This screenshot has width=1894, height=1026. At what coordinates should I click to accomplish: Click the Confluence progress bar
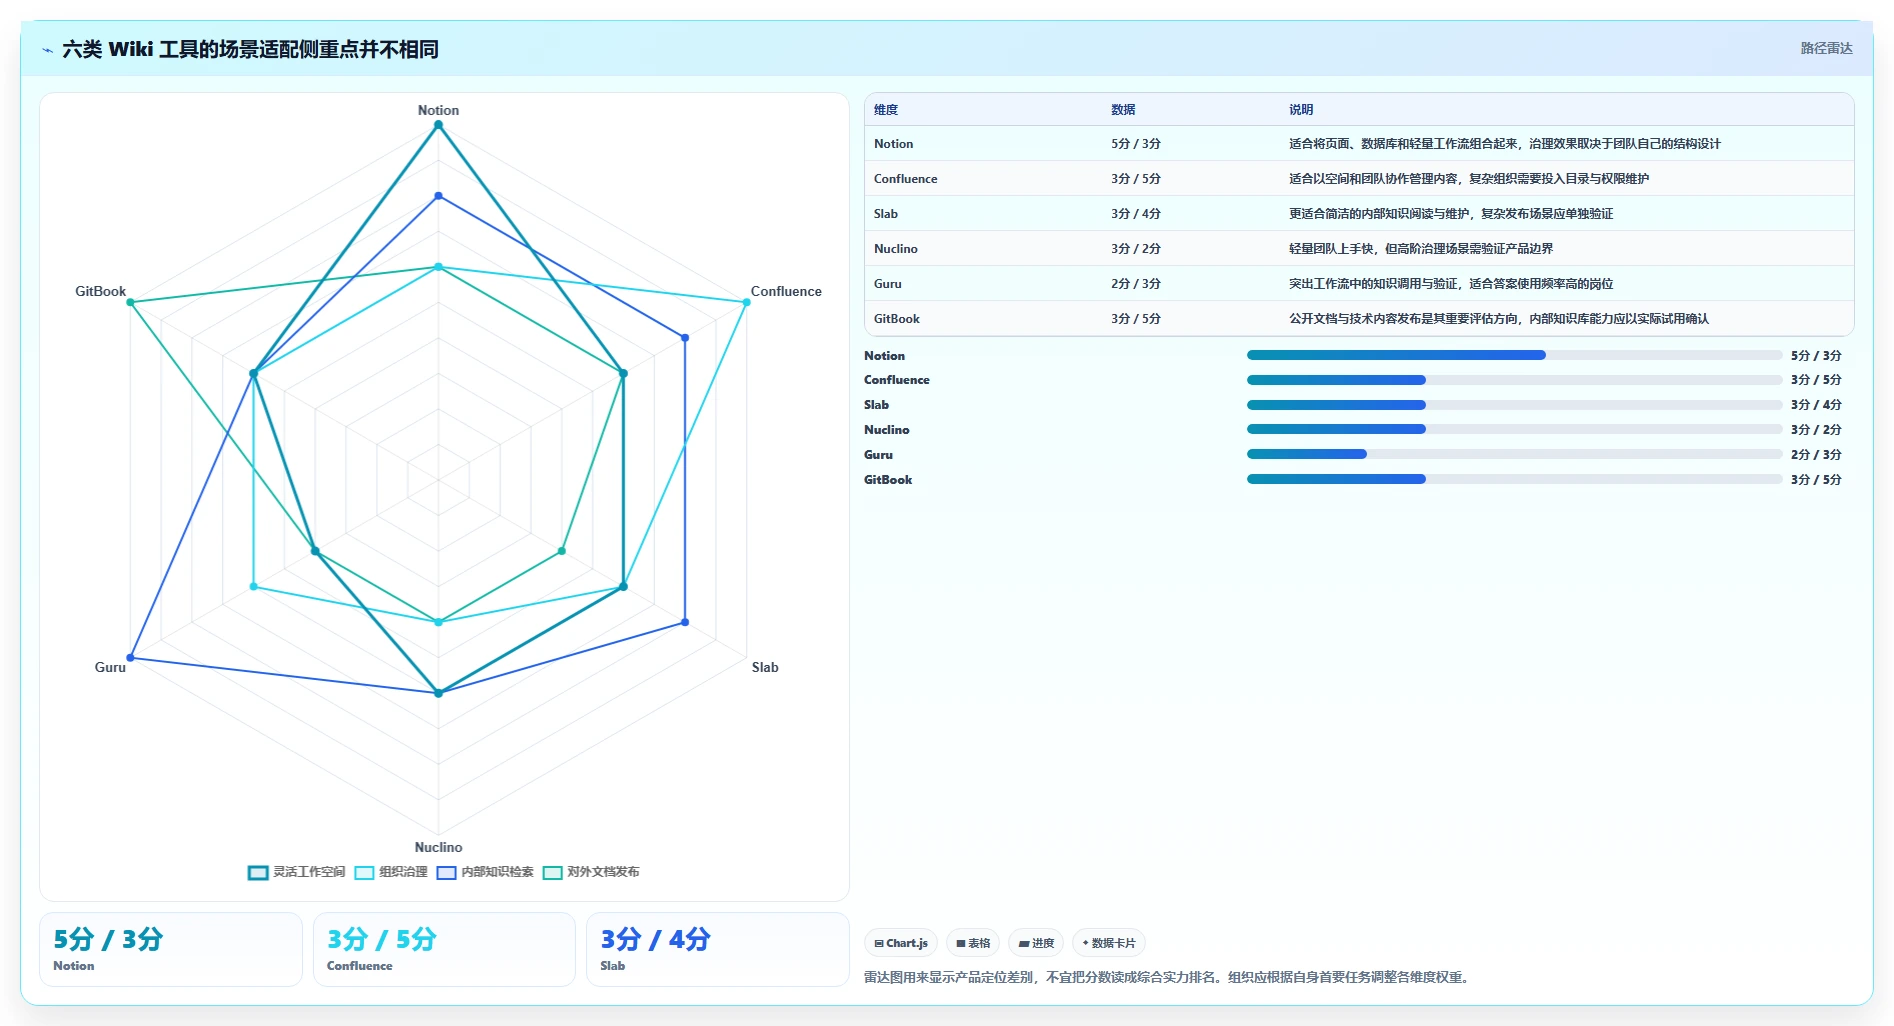click(x=1514, y=380)
